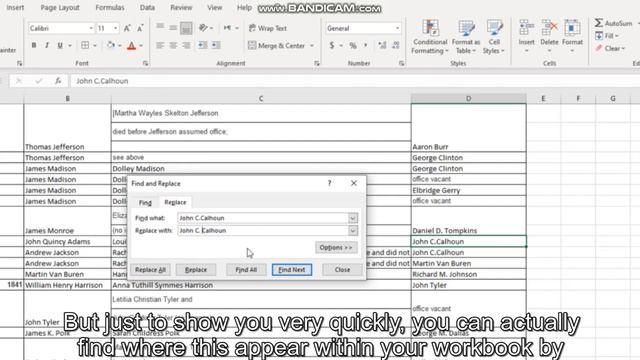The image size is (640, 360).
Task: Open the Clear dropdown
Action: click(610, 49)
